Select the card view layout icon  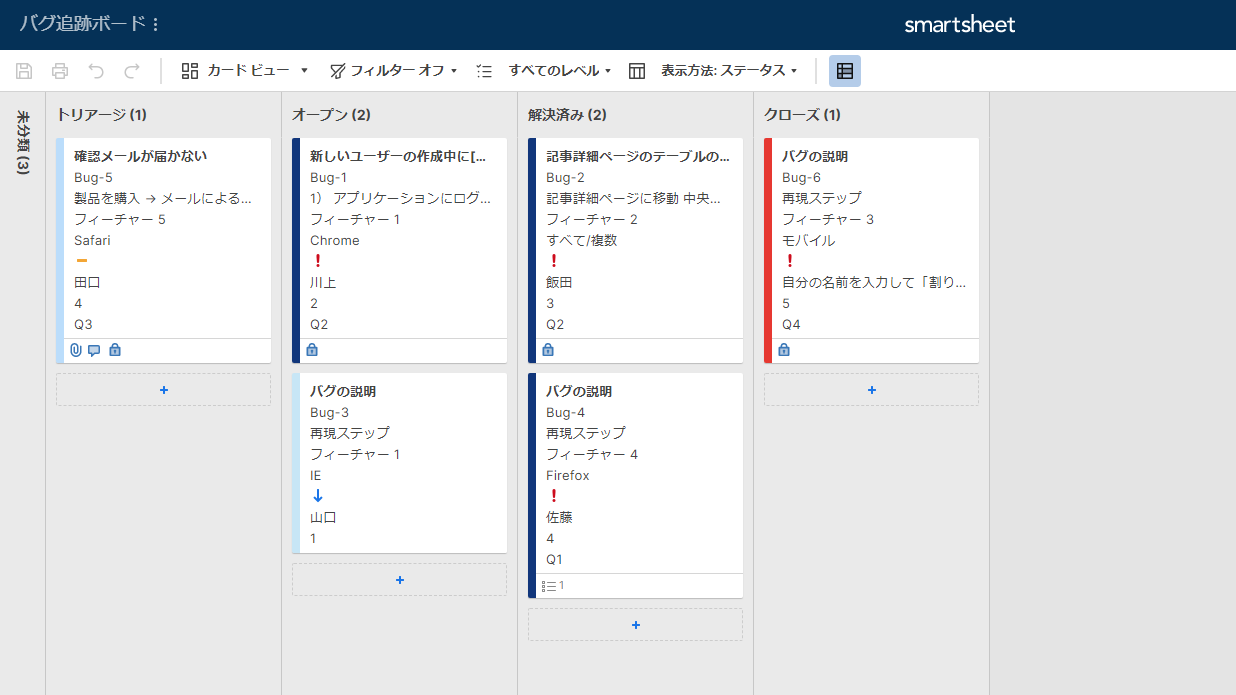pos(188,71)
